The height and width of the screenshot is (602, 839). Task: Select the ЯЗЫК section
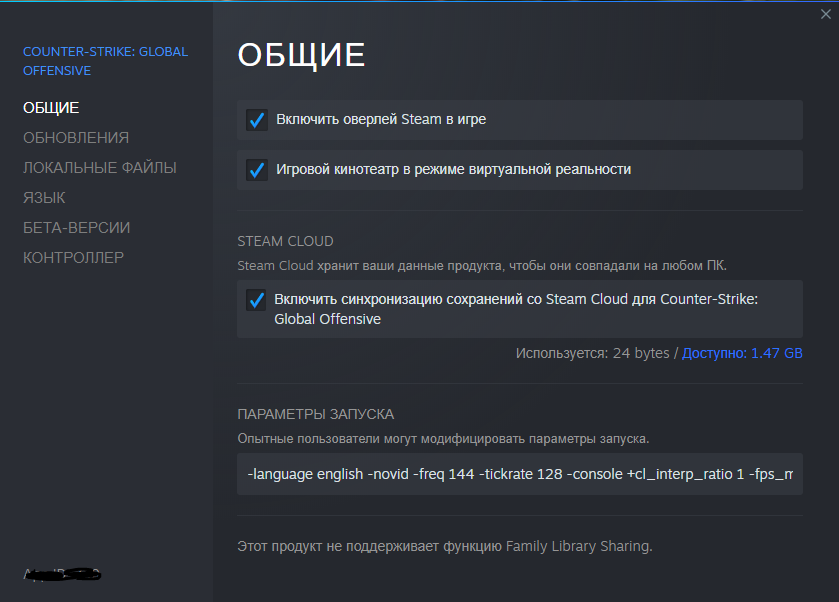tap(44, 198)
